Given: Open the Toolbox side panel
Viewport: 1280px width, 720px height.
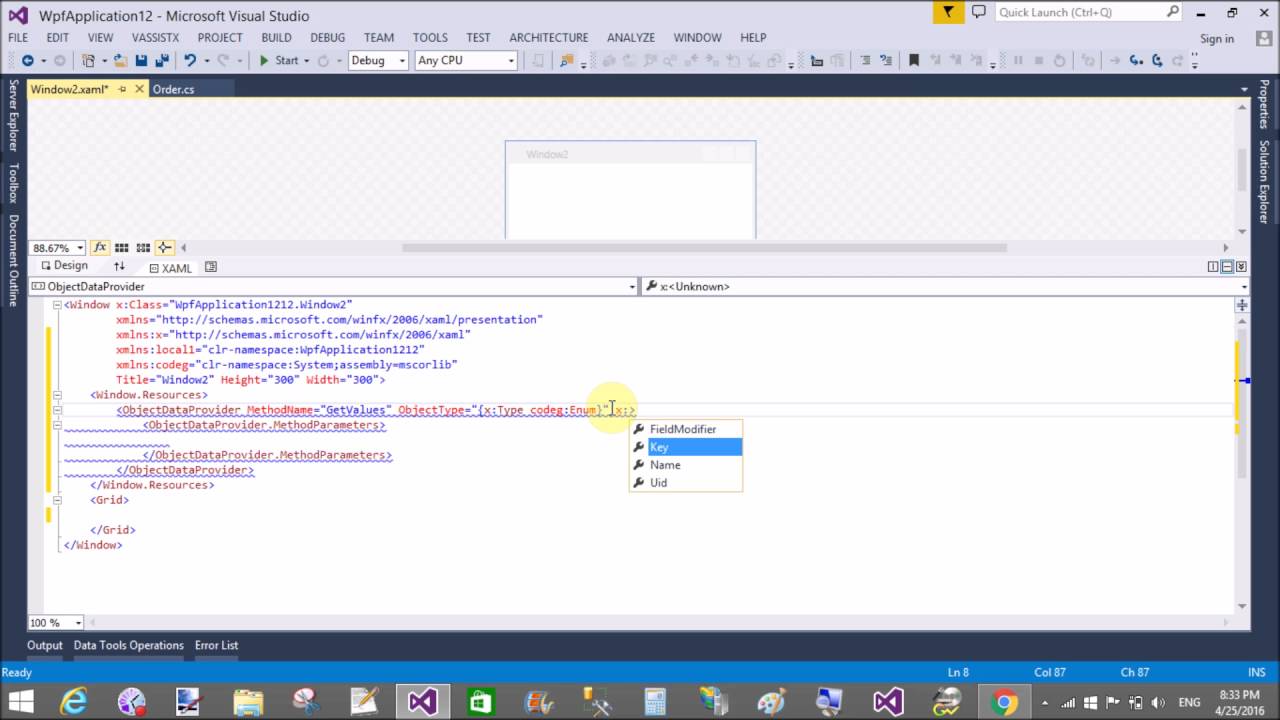Looking at the screenshot, I should 14,182.
